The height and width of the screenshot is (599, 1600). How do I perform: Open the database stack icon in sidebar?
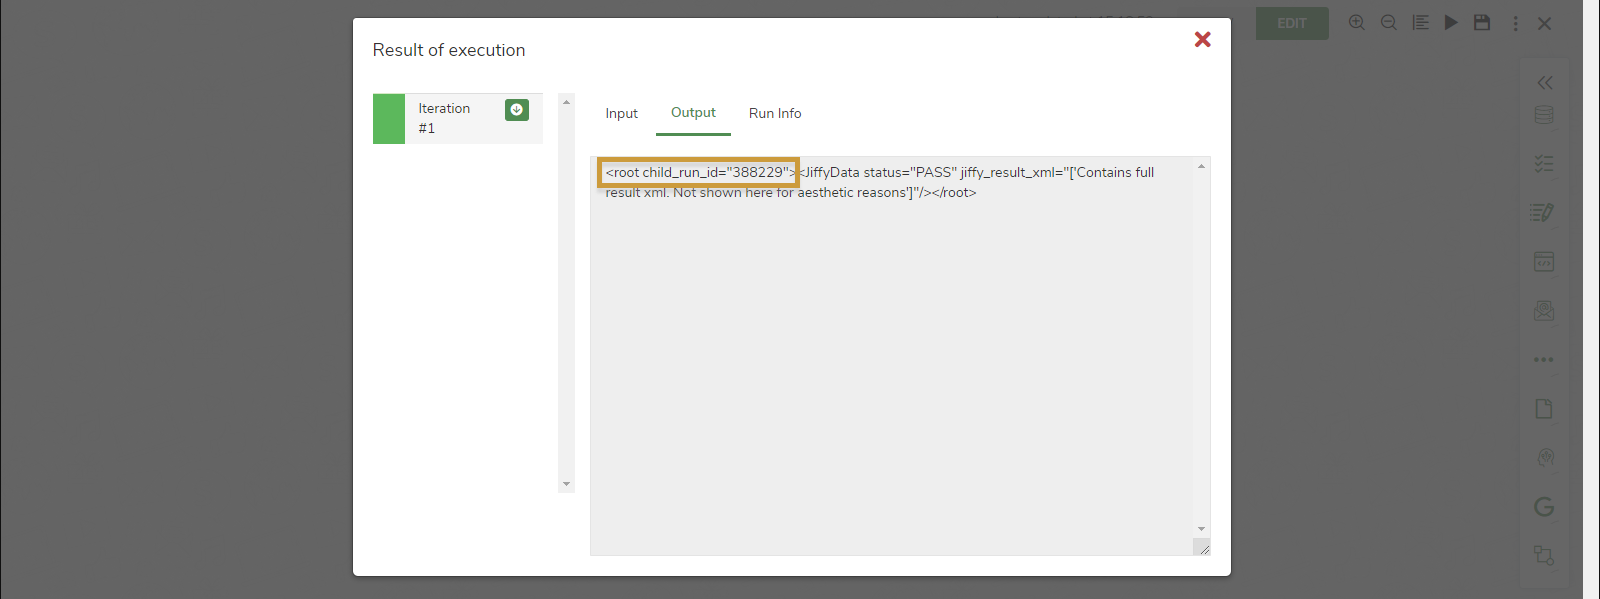1544,115
